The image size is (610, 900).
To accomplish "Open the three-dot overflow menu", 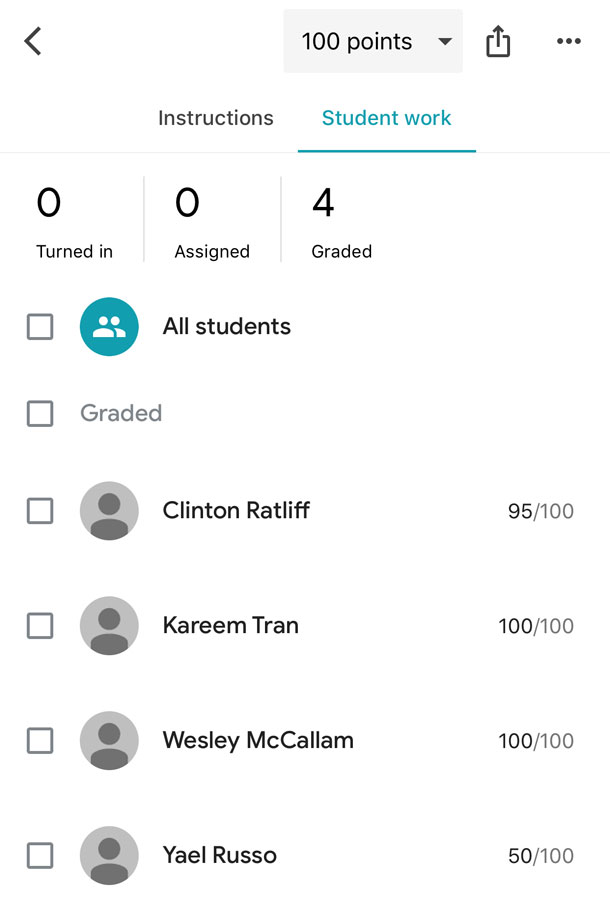I will [x=568, y=41].
